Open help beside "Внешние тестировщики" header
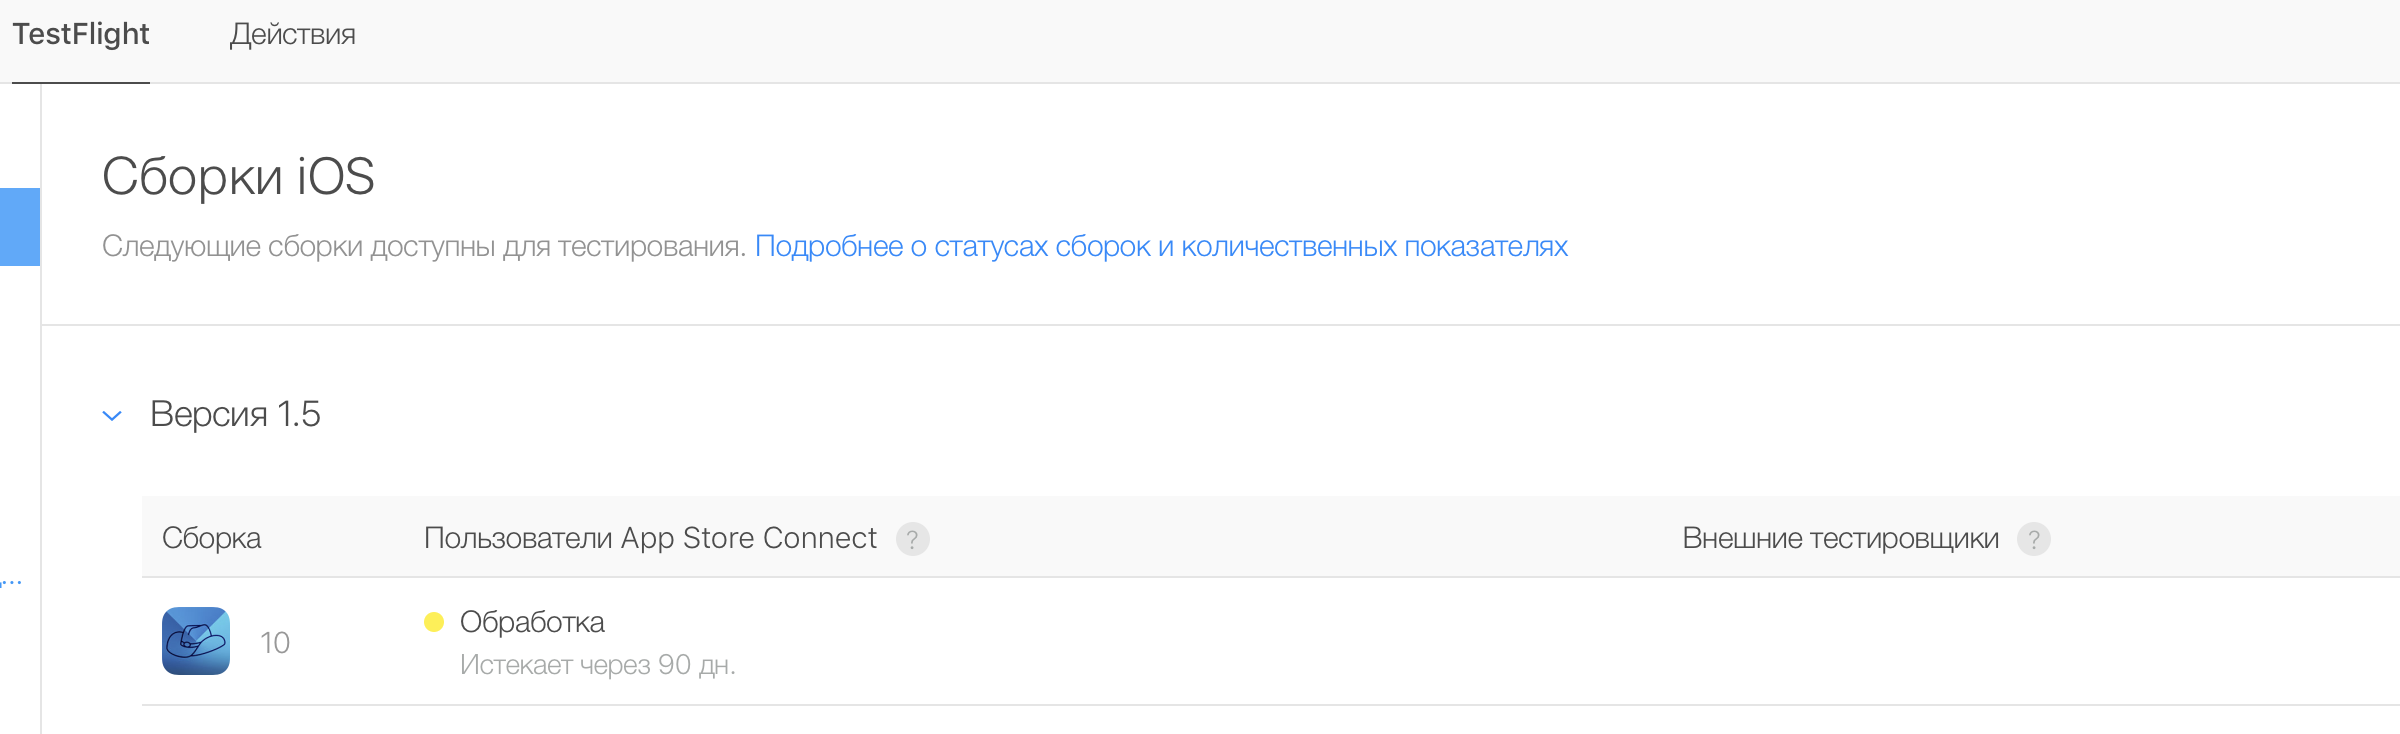The height and width of the screenshot is (734, 2400). pyautogui.click(x=2036, y=538)
